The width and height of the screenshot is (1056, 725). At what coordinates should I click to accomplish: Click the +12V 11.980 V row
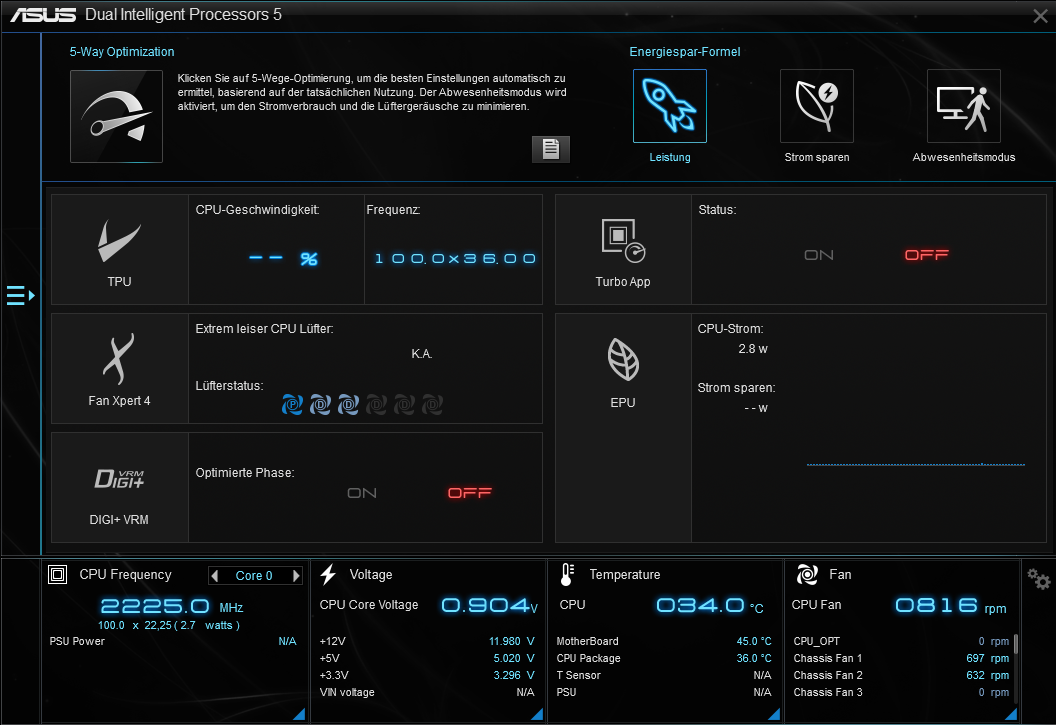pyautogui.click(x=427, y=642)
